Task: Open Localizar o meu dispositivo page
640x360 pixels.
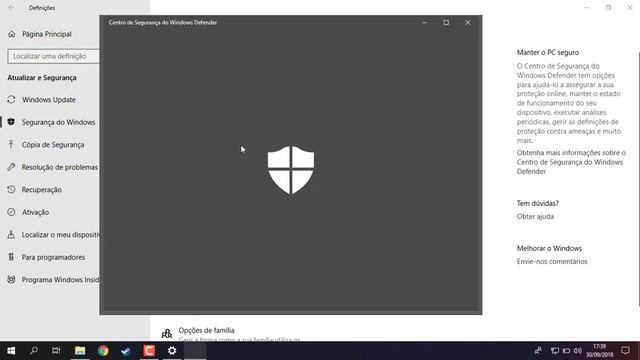Action: tap(60, 235)
